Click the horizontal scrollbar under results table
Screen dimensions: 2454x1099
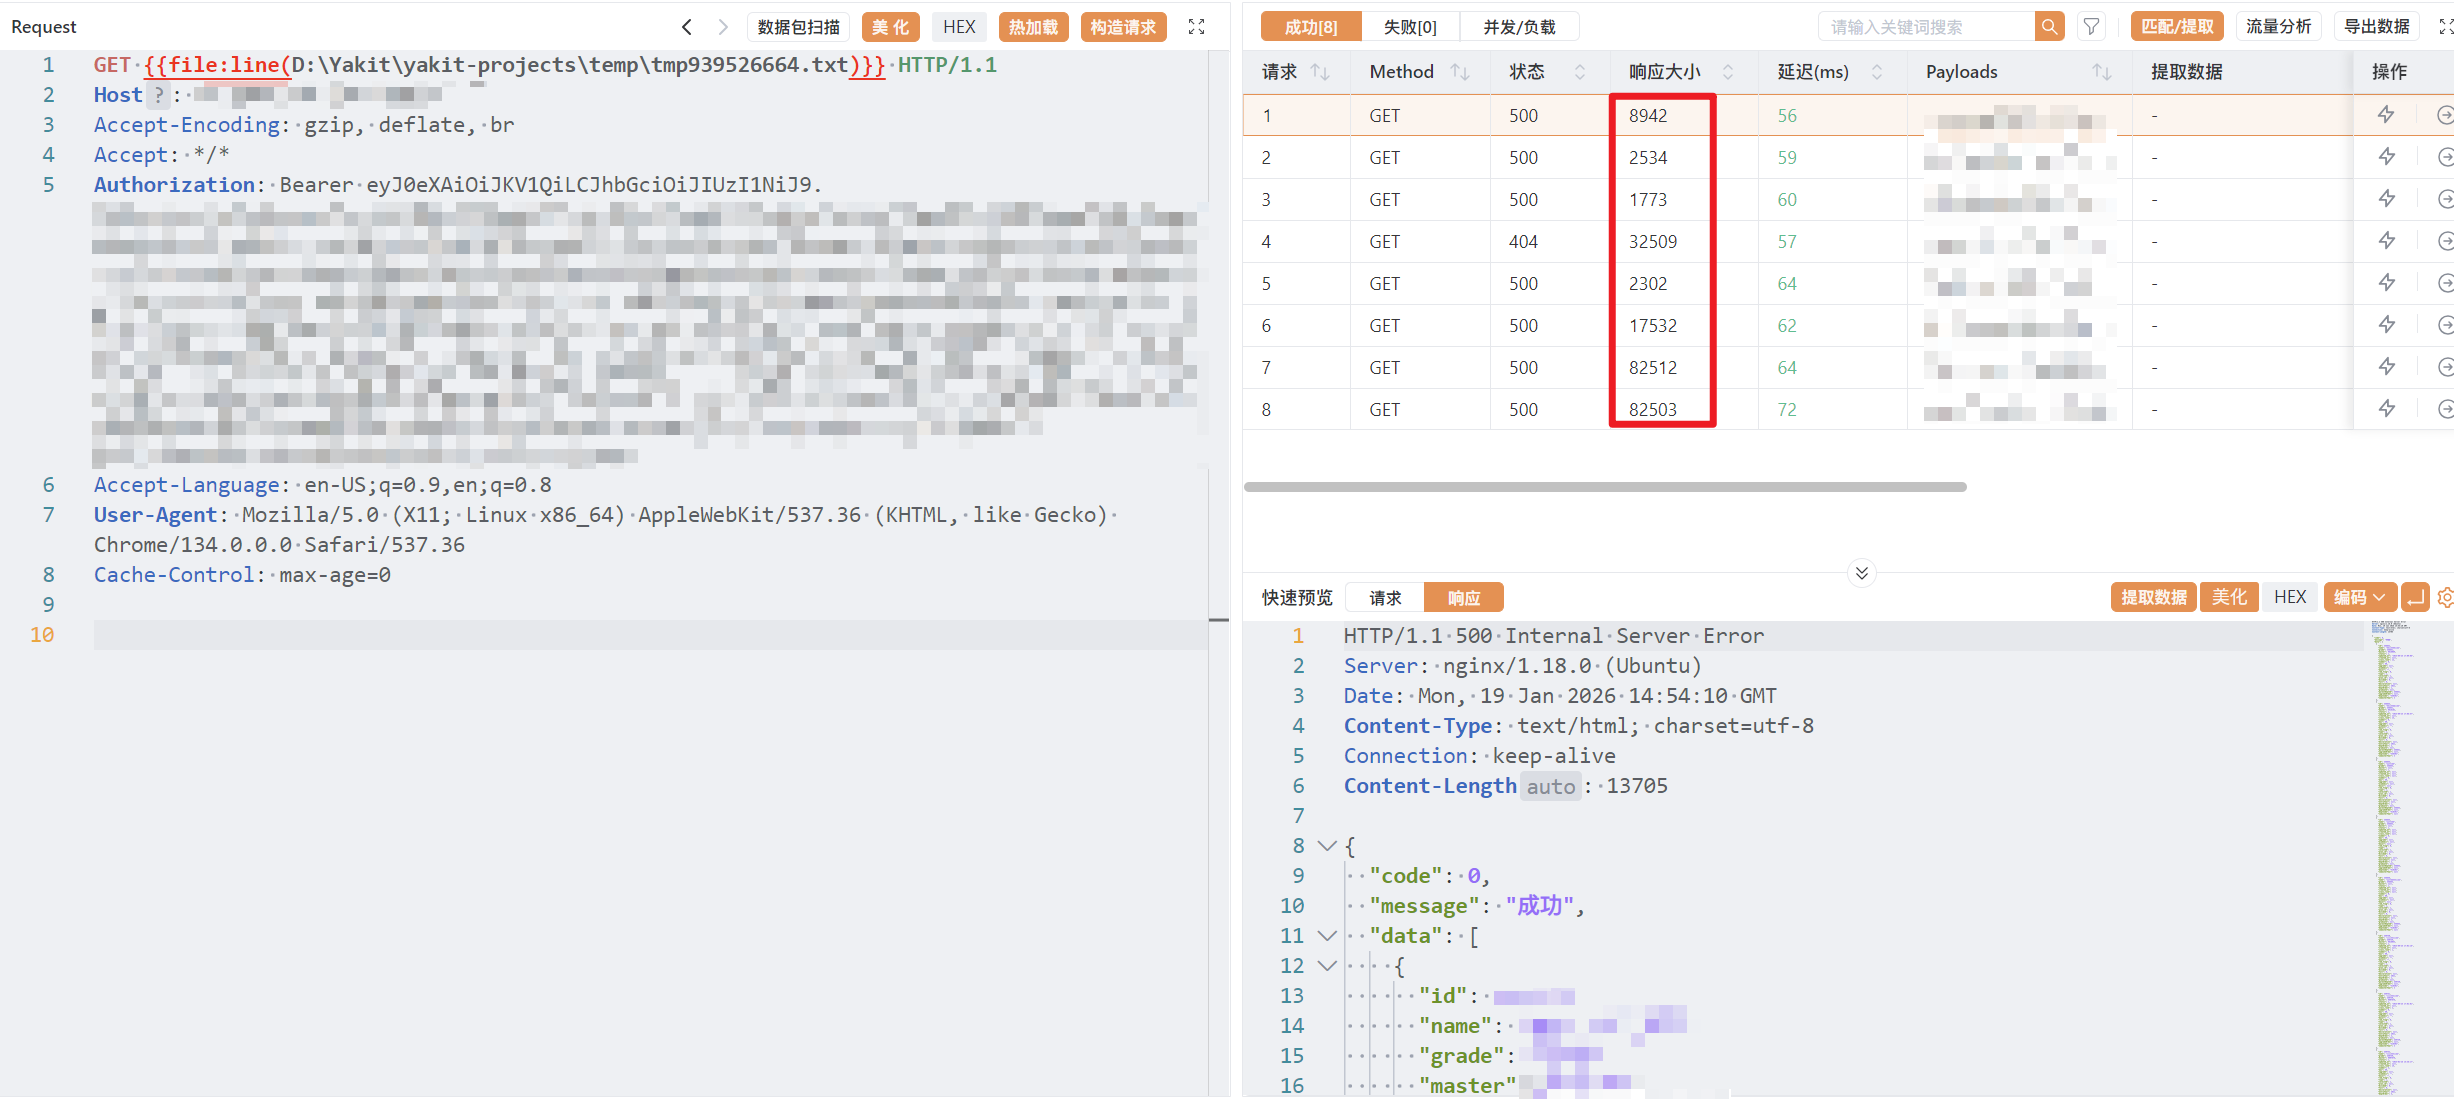pos(1604,487)
